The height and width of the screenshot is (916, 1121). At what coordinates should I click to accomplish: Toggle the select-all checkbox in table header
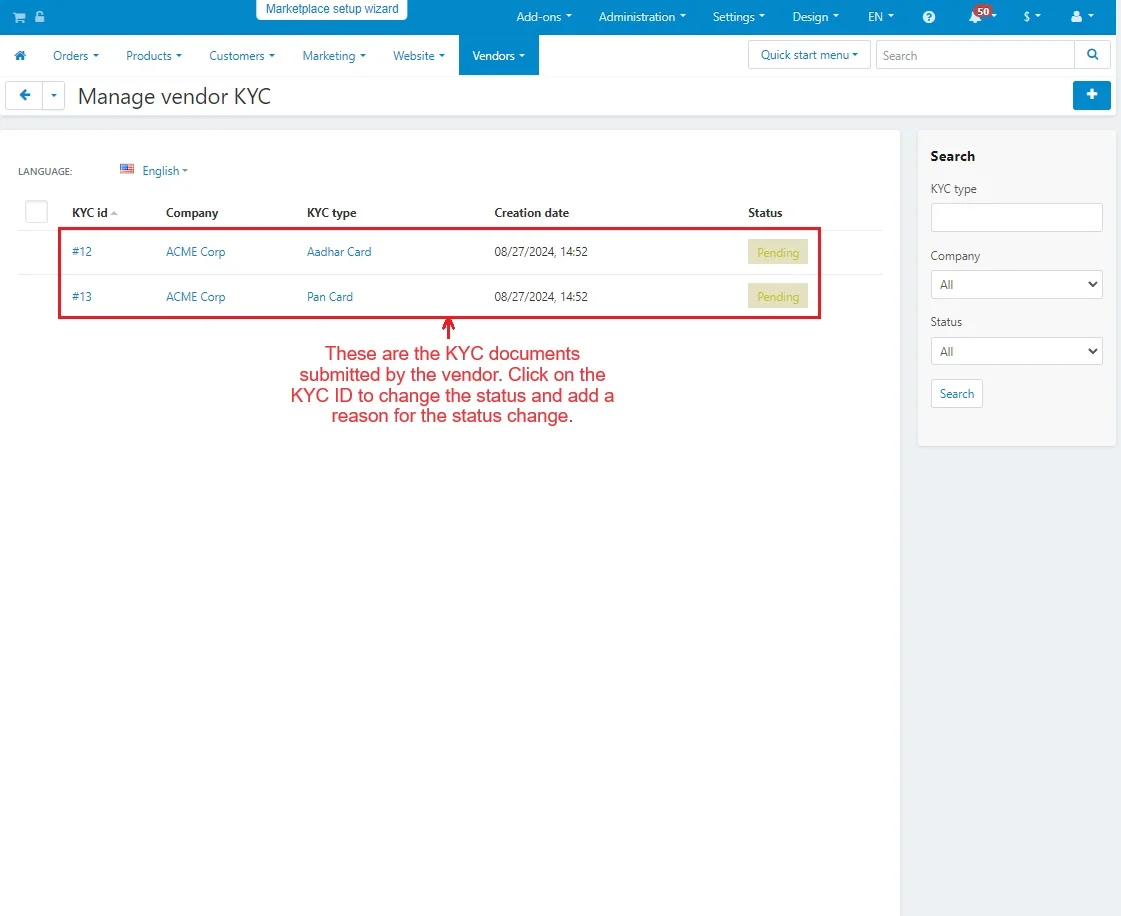pos(37,212)
